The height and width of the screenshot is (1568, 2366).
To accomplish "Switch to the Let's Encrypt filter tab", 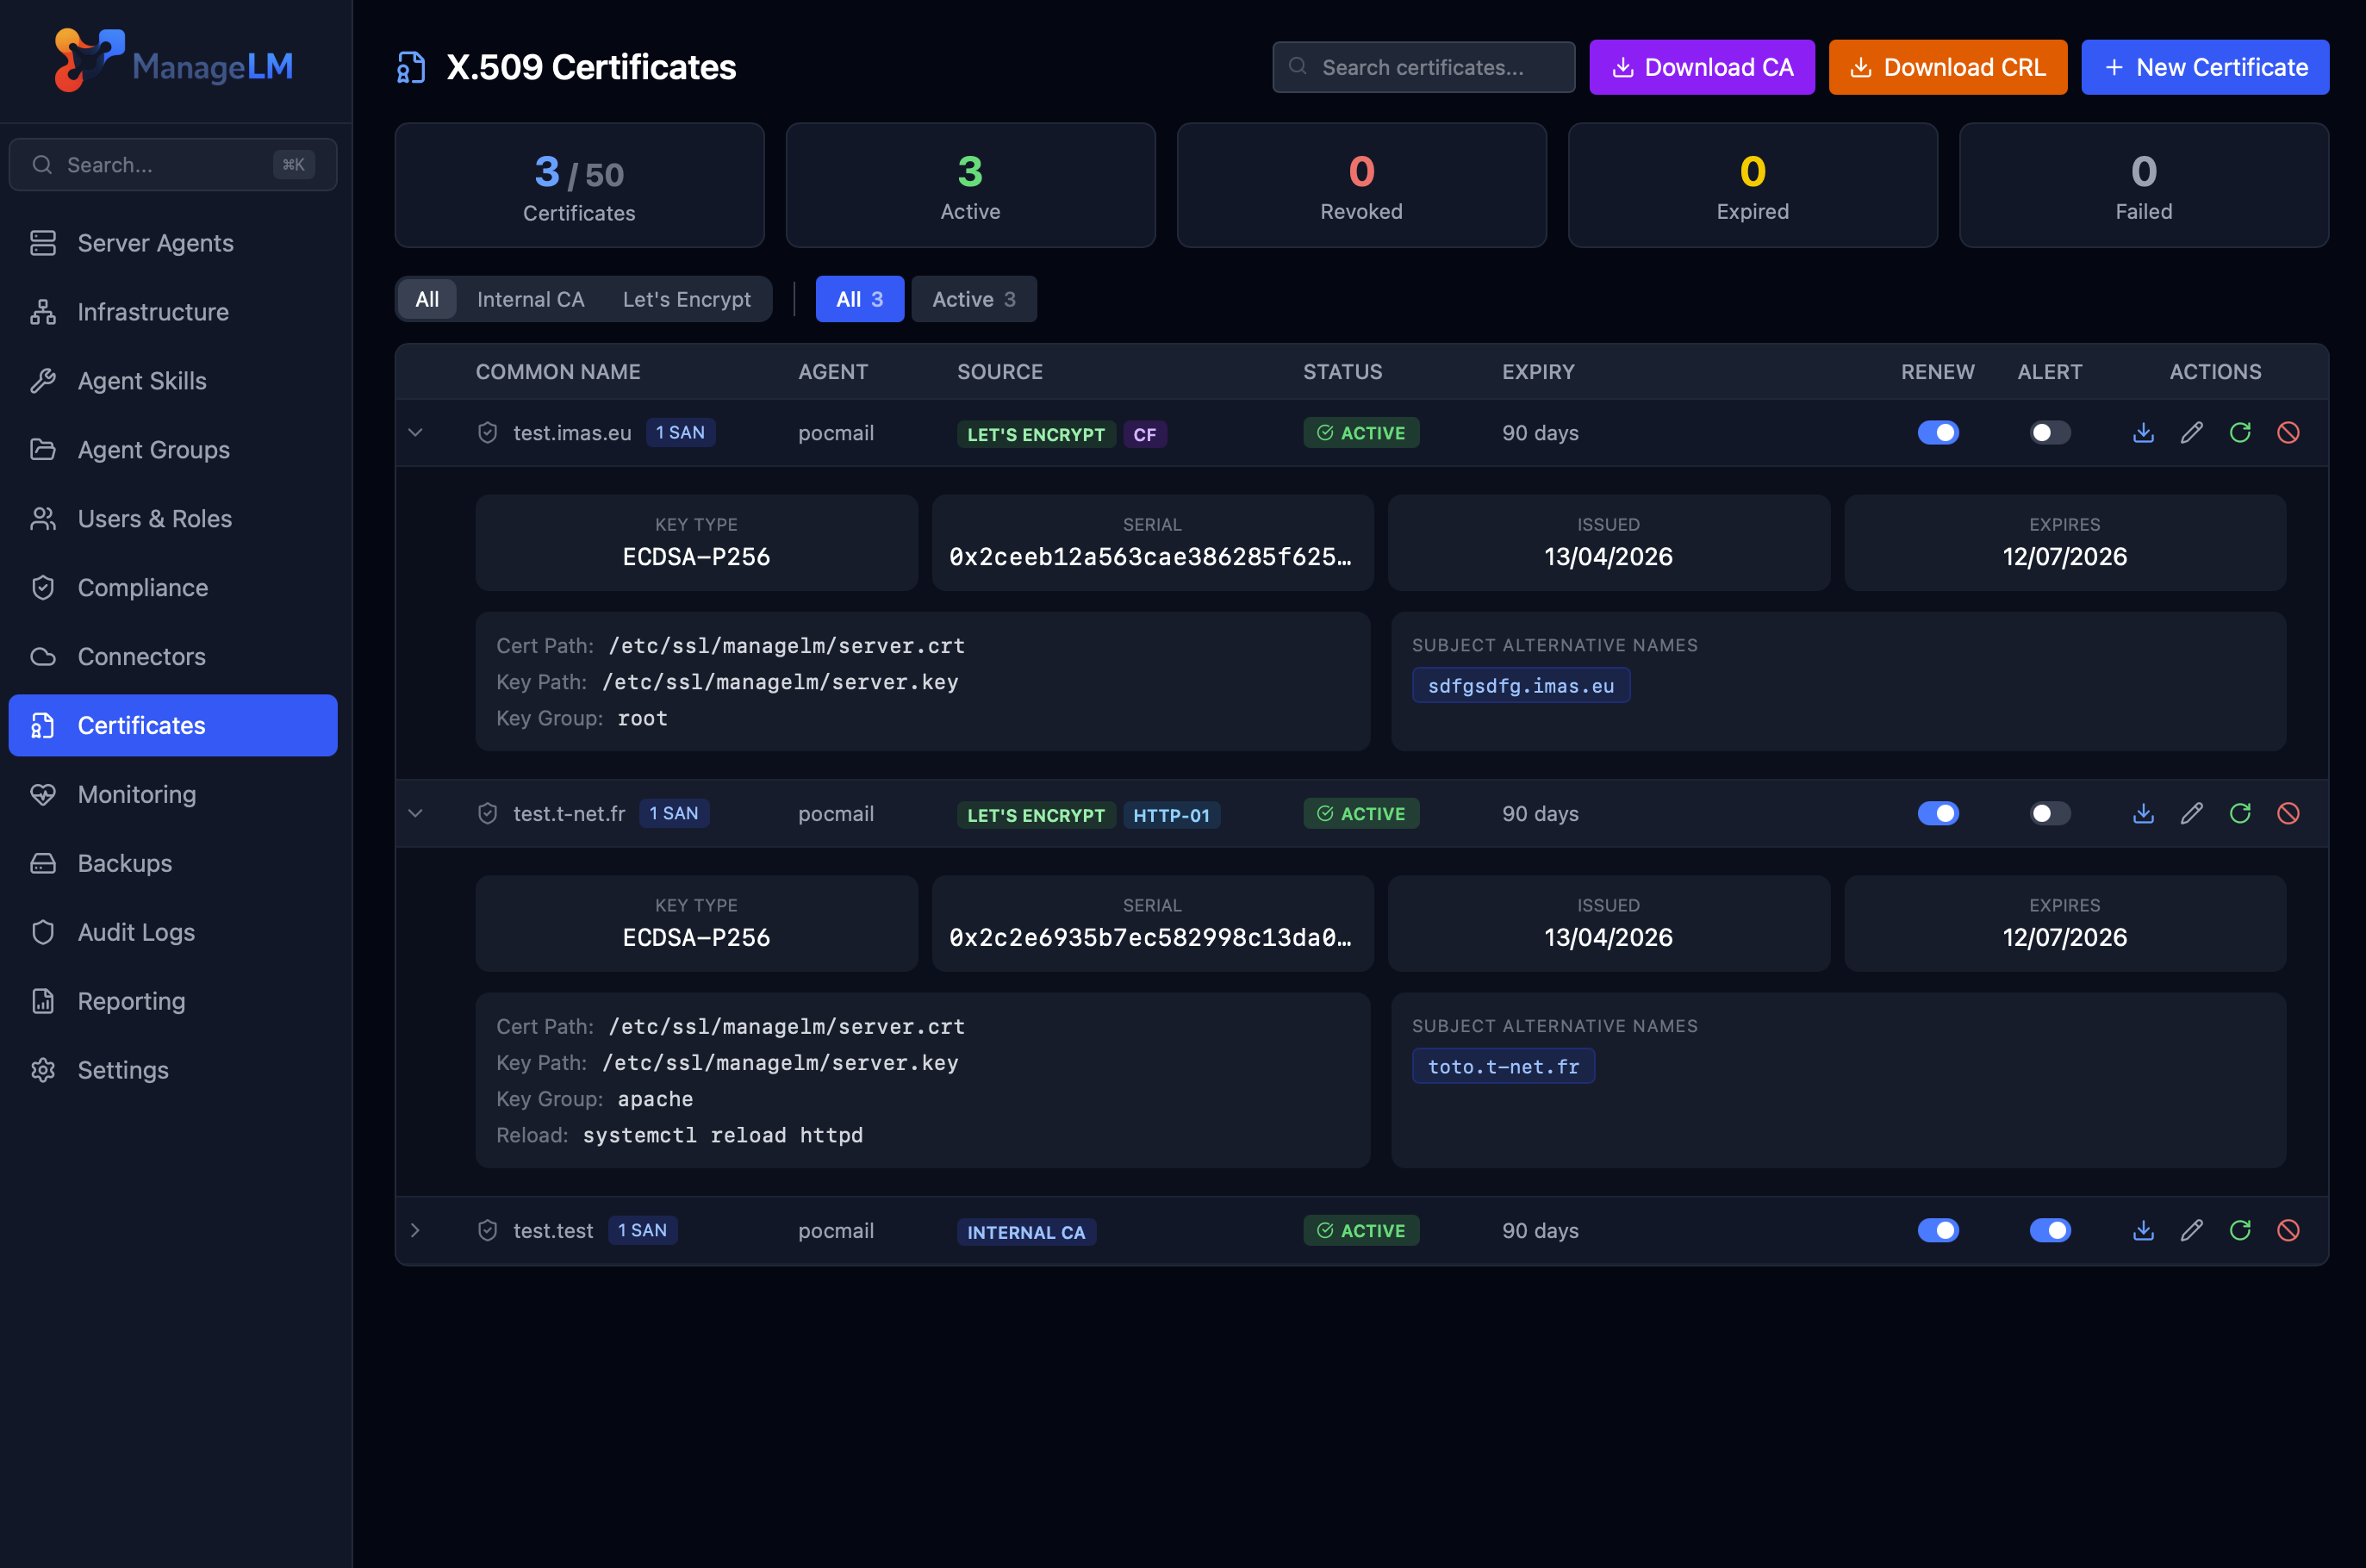I will click(687, 298).
